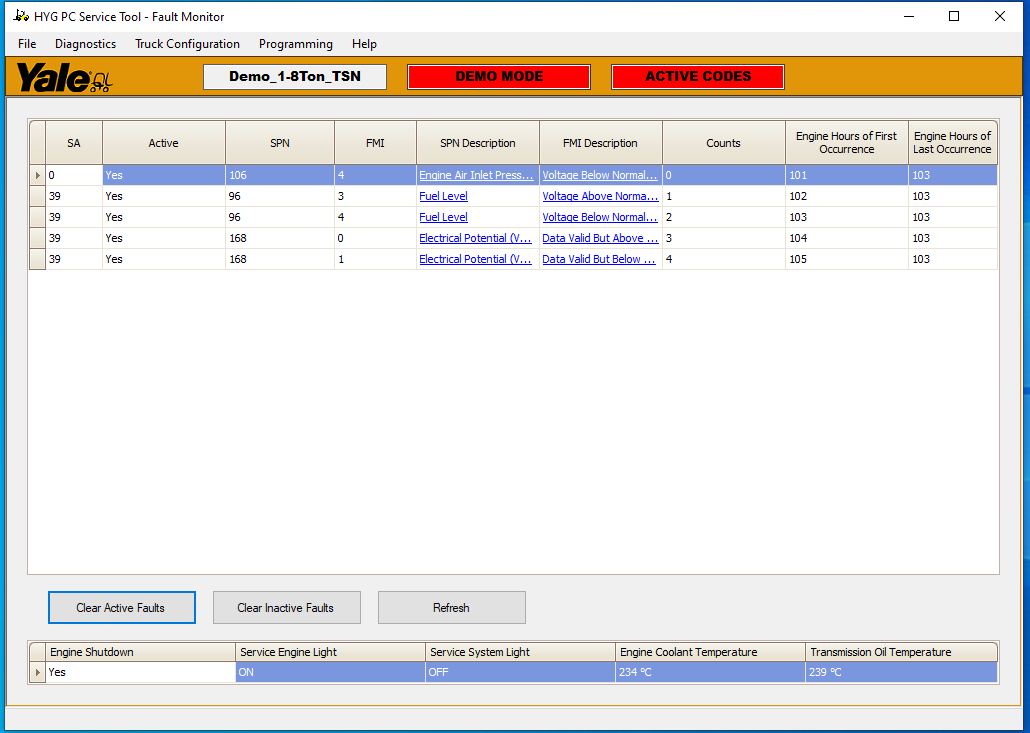Screen dimensions: 1030x733
Task: Open the Help menu
Action: (364, 44)
